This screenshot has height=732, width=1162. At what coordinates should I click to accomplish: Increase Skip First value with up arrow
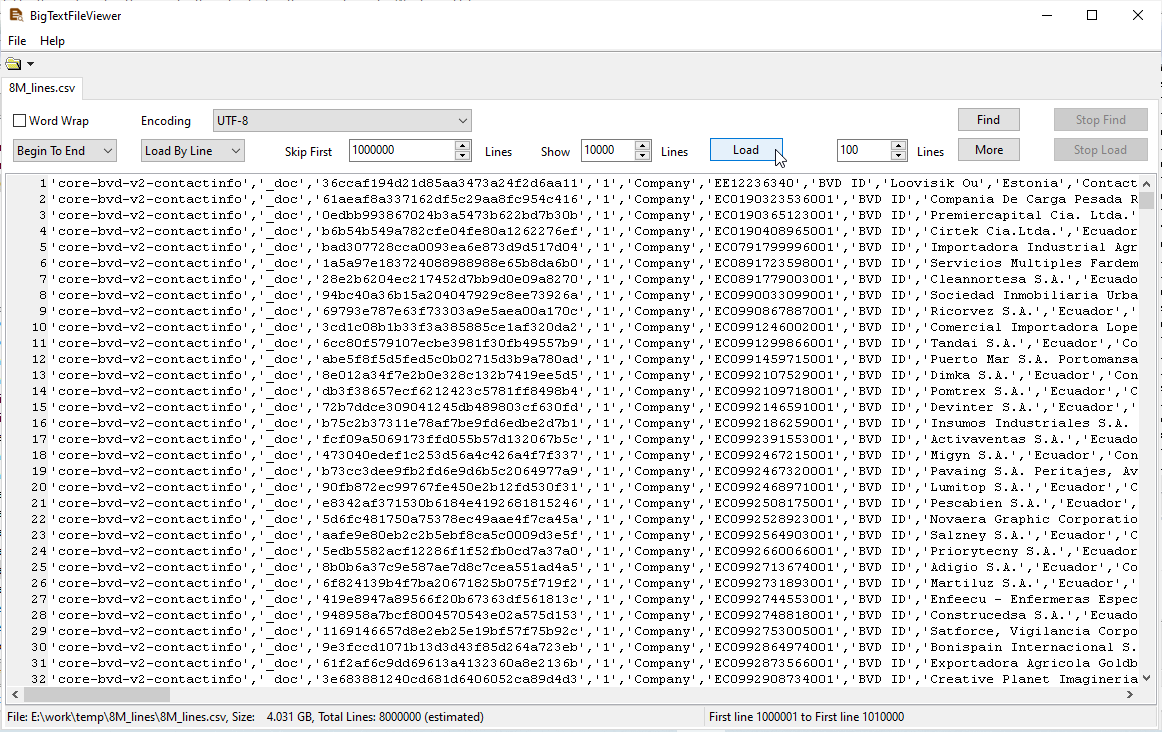(x=462, y=146)
